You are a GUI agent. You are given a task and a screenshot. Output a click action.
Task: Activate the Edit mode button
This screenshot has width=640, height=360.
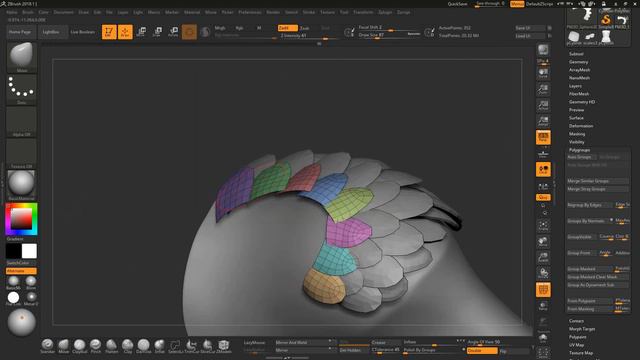pyautogui.click(x=109, y=32)
